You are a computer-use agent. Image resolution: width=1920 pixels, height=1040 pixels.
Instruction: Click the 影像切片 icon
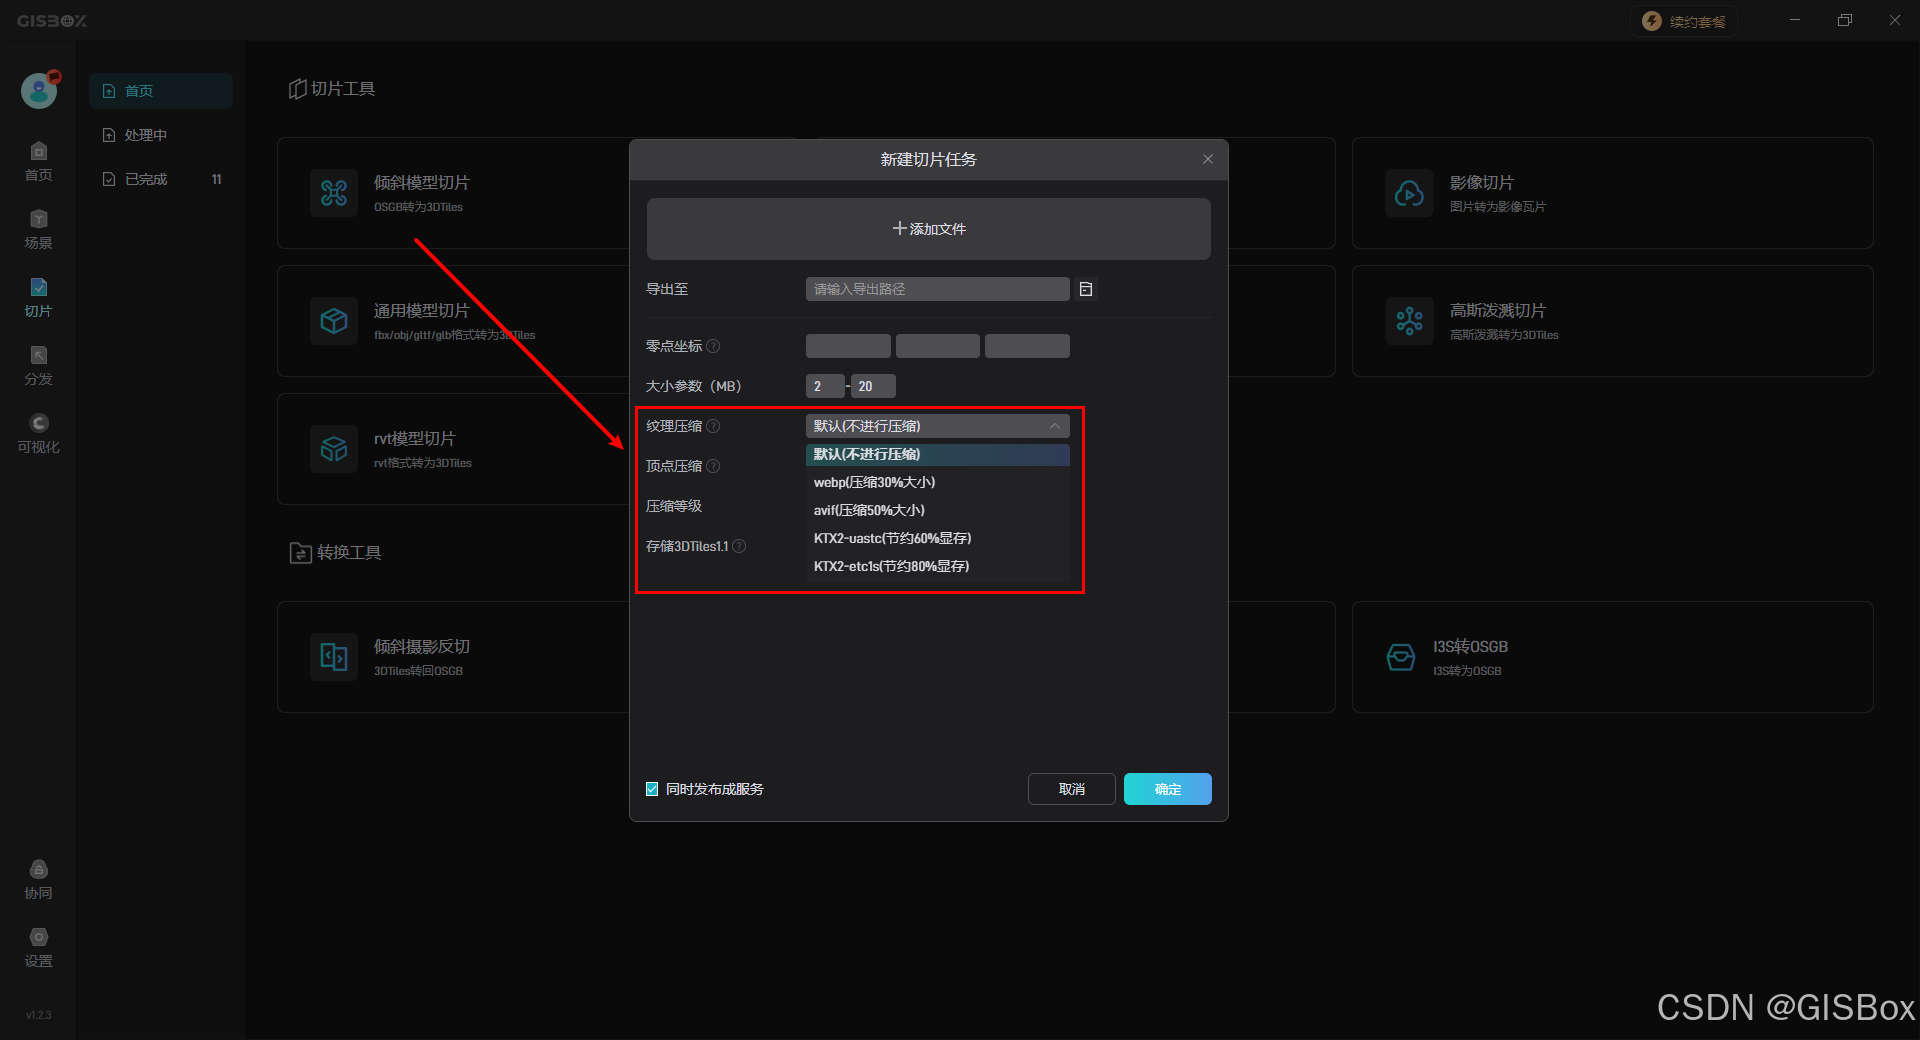pyautogui.click(x=1410, y=193)
